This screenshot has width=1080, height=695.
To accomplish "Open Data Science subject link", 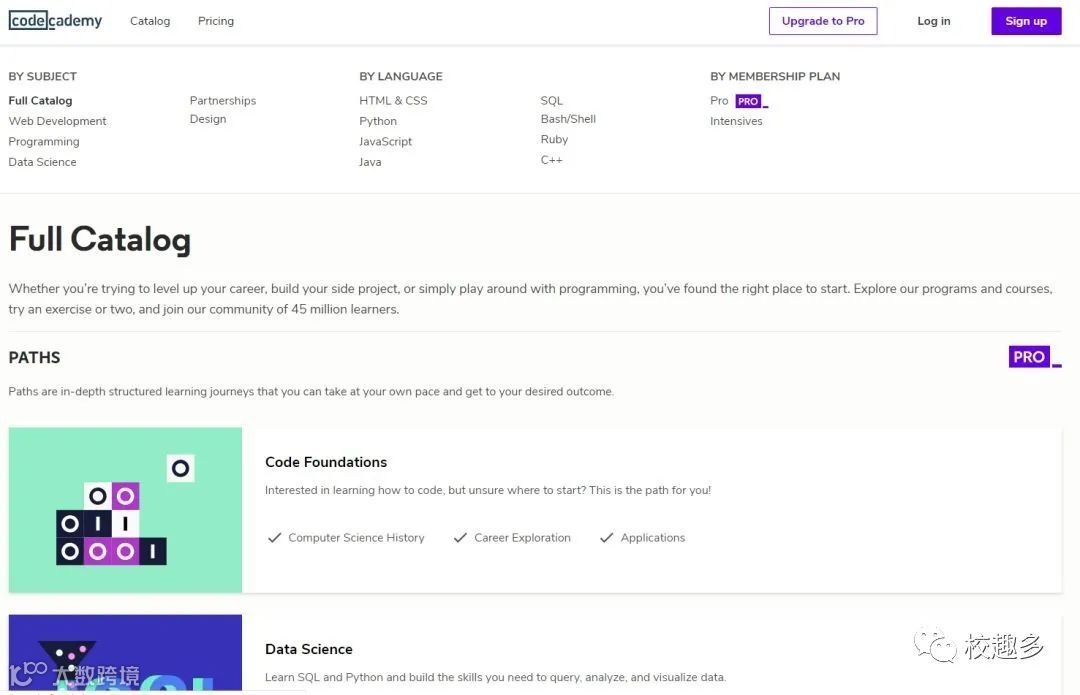I will 42,163.
